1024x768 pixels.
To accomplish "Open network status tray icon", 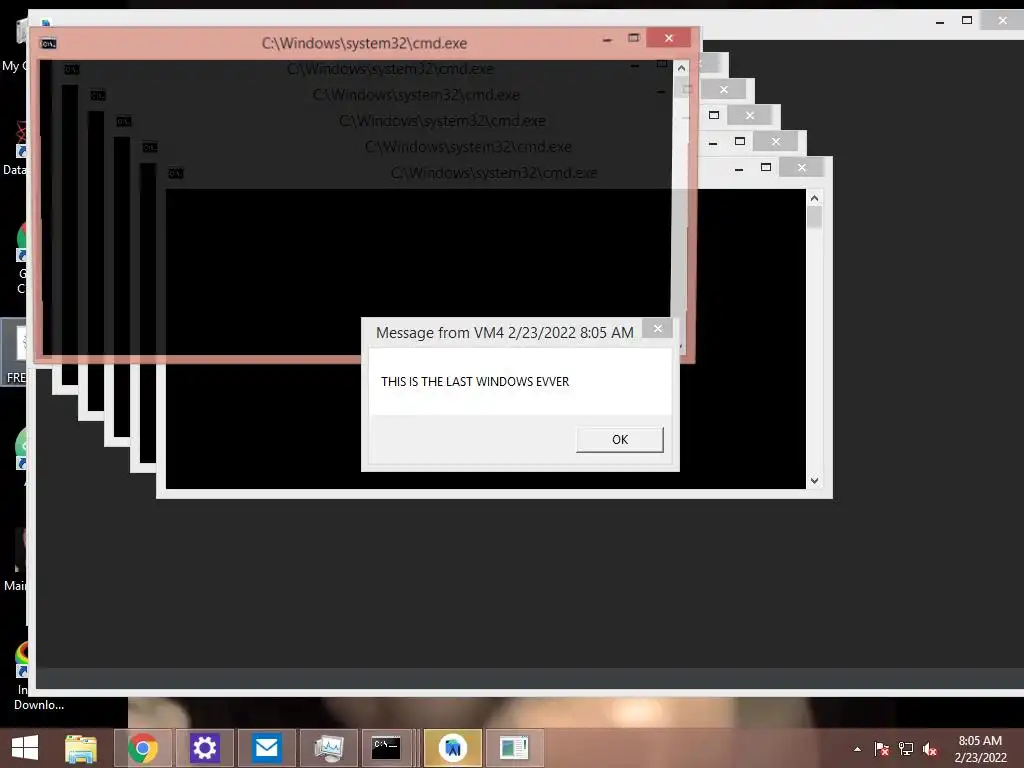I will 906,749.
